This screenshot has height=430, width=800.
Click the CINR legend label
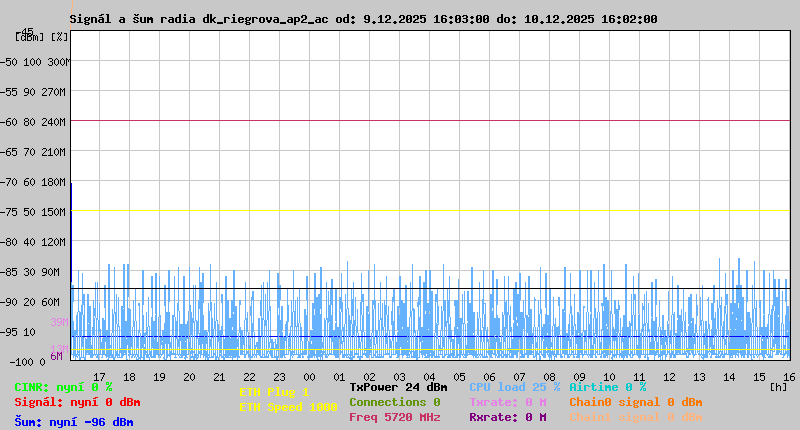click(x=63, y=387)
